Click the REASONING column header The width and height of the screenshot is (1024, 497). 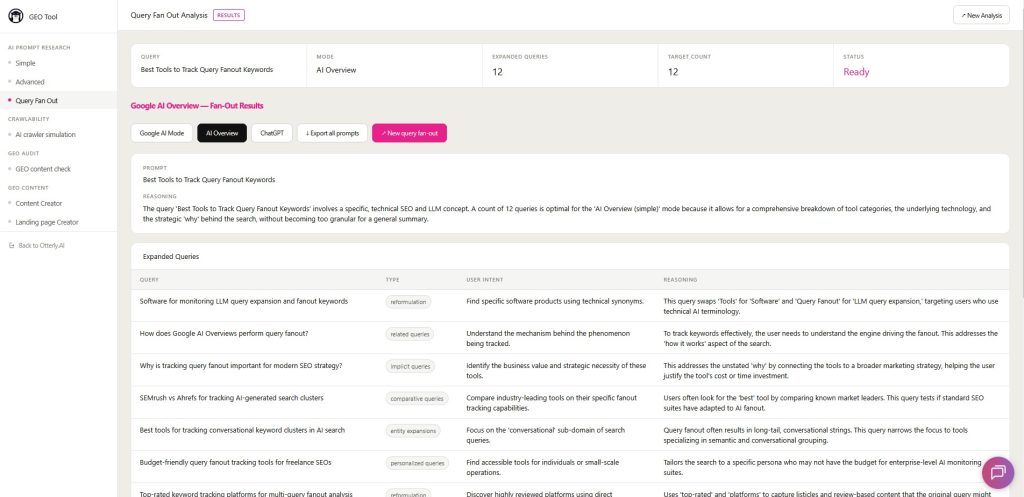tap(680, 280)
